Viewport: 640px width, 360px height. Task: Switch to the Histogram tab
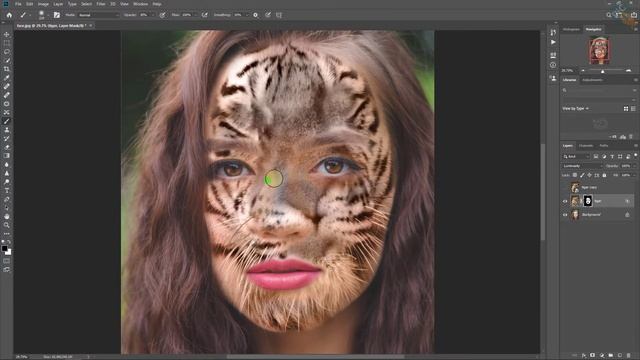[571, 29]
